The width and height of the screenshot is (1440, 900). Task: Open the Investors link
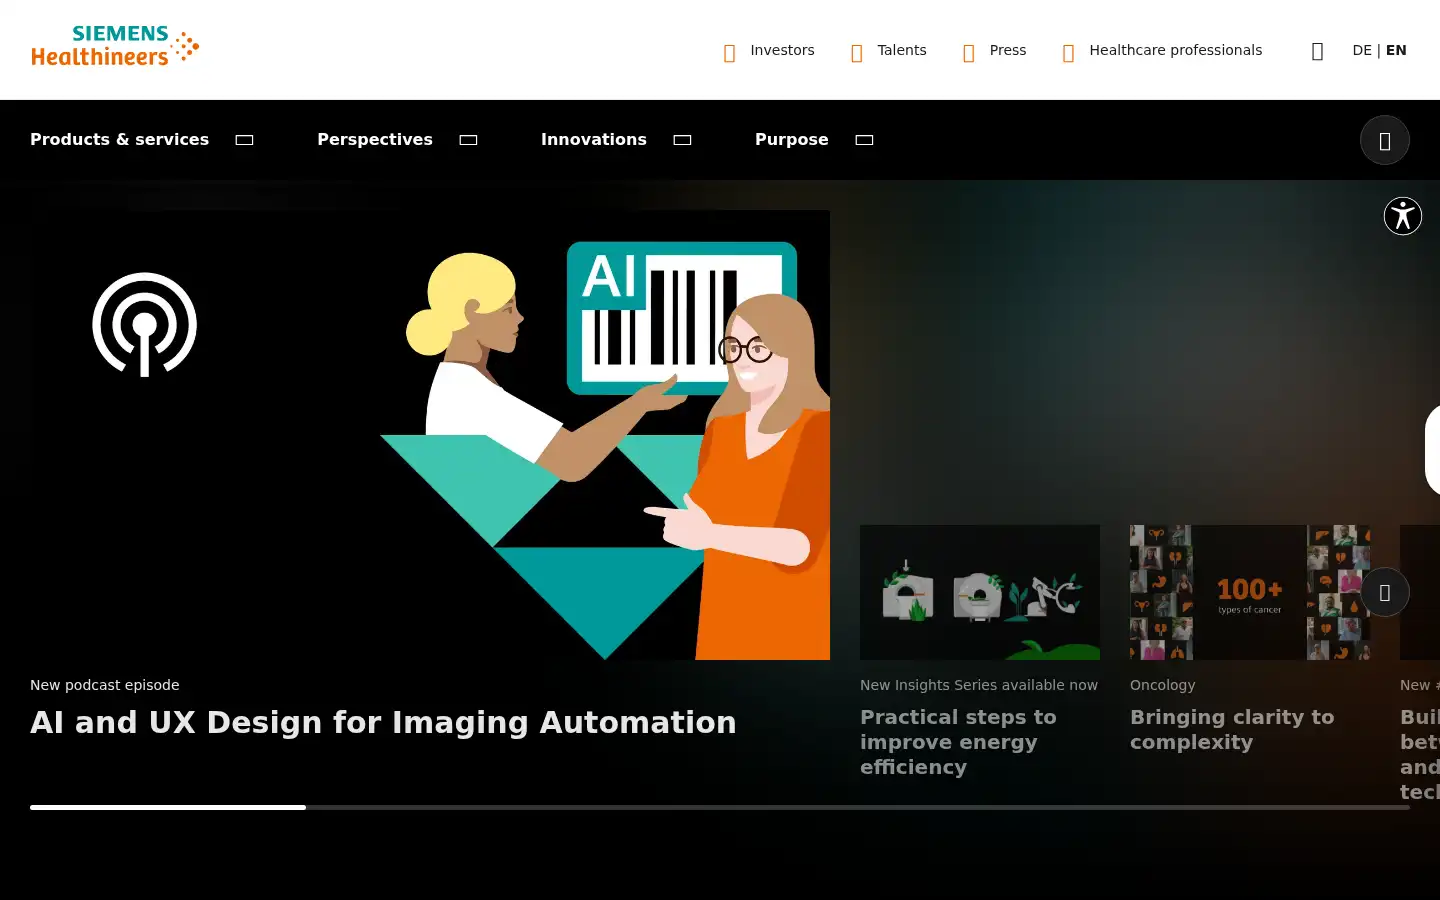tap(782, 50)
